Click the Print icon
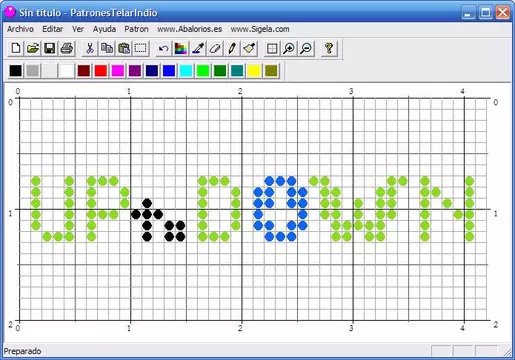 pos(67,49)
